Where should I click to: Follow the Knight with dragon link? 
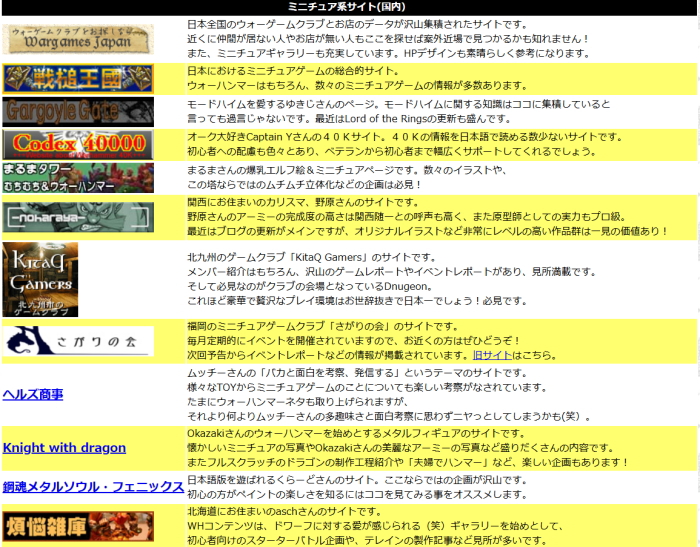click(64, 447)
